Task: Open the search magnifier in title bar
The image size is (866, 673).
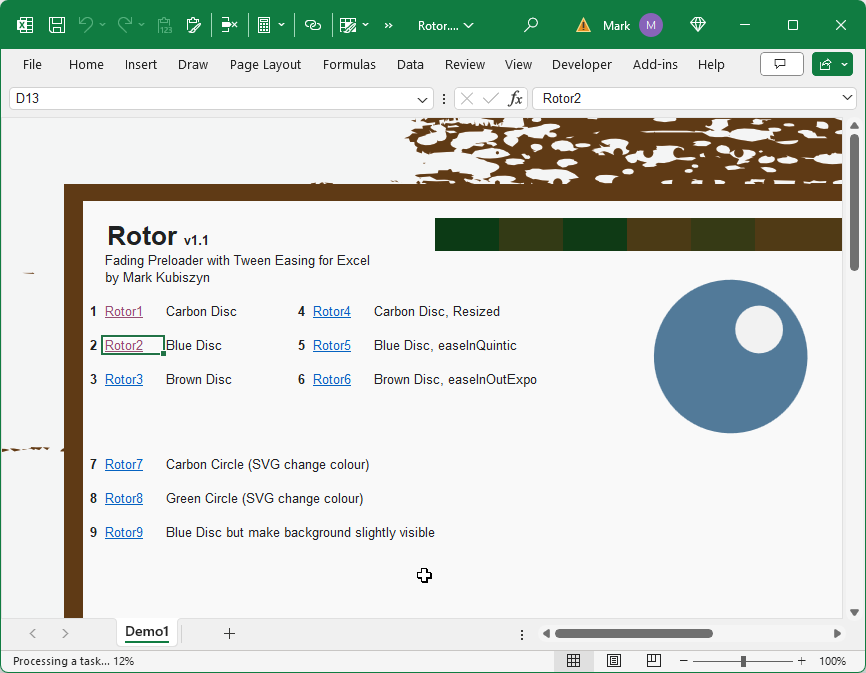Action: pos(532,25)
